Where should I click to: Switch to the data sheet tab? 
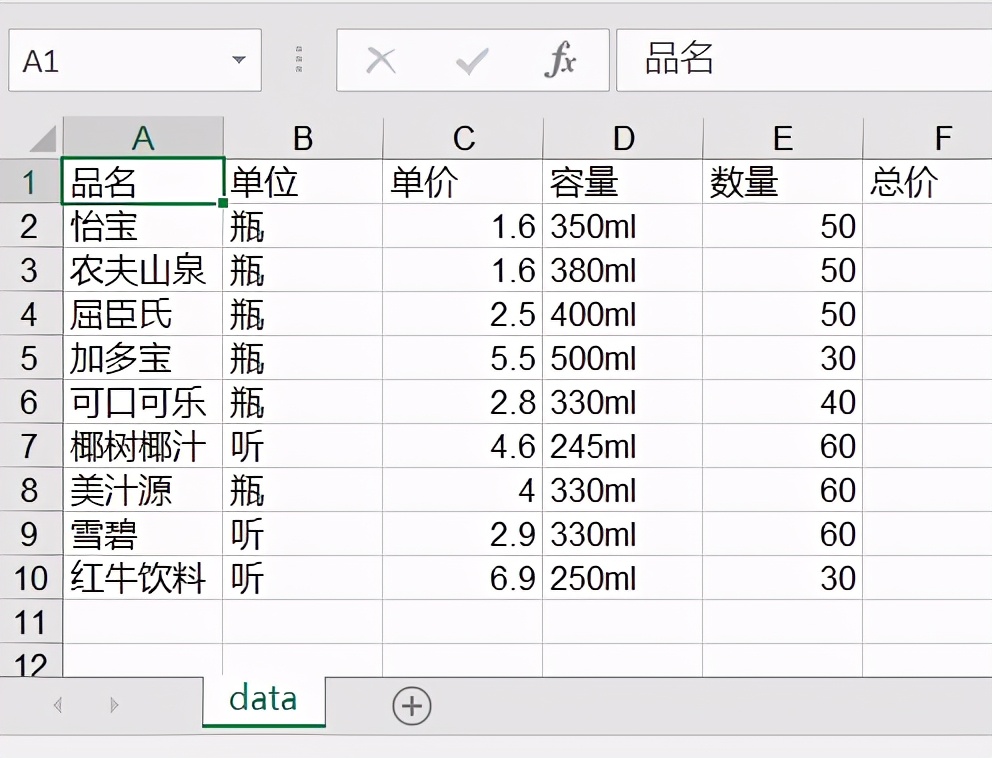tap(264, 700)
